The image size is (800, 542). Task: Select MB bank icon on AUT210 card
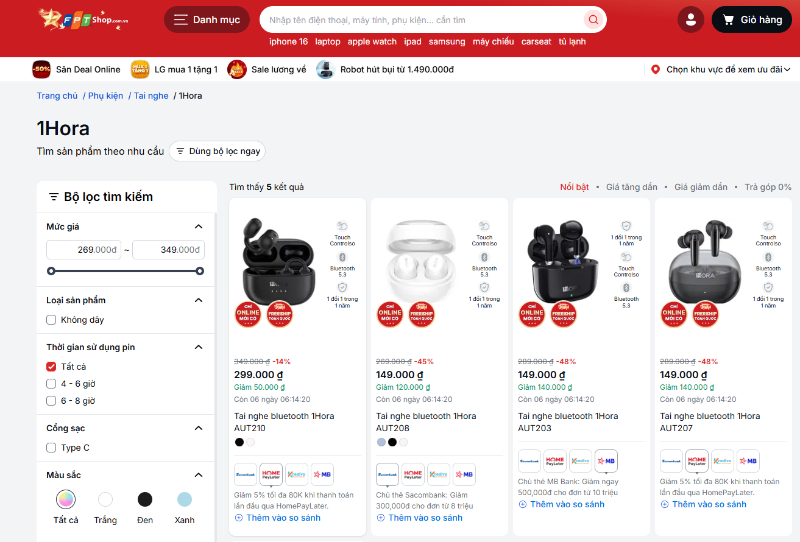coord(322,474)
